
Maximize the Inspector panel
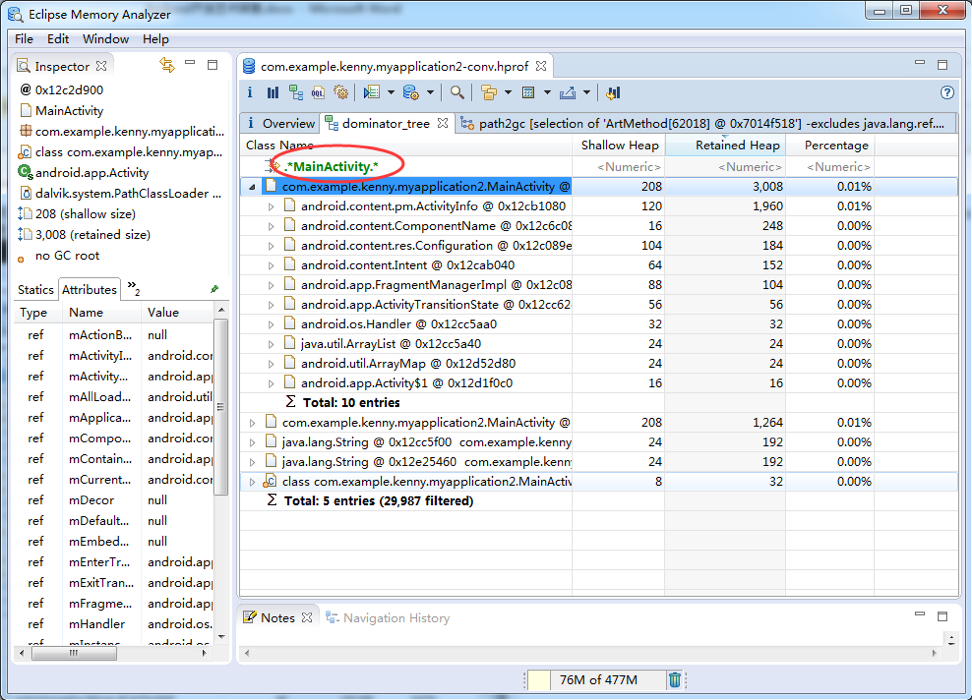tap(213, 64)
